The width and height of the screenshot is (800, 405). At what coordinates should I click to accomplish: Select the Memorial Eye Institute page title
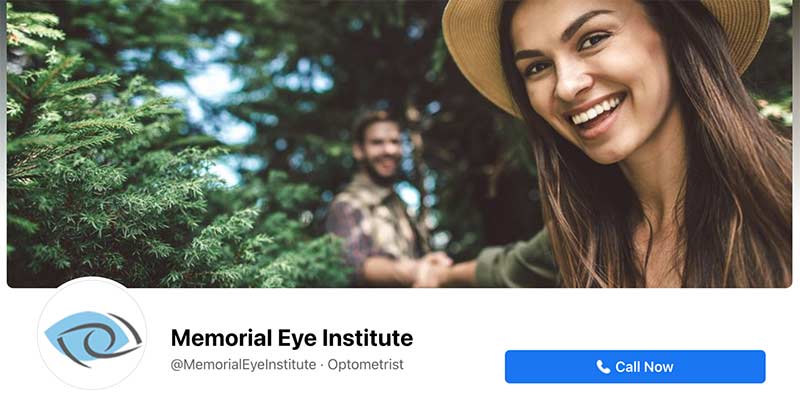click(x=292, y=338)
